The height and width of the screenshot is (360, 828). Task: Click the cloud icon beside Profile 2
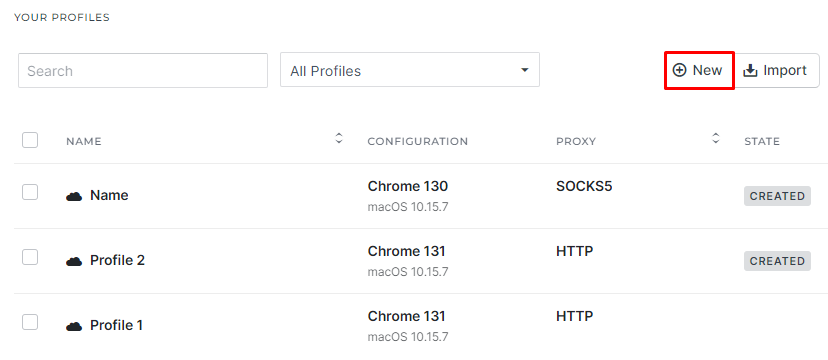[74, 261]
